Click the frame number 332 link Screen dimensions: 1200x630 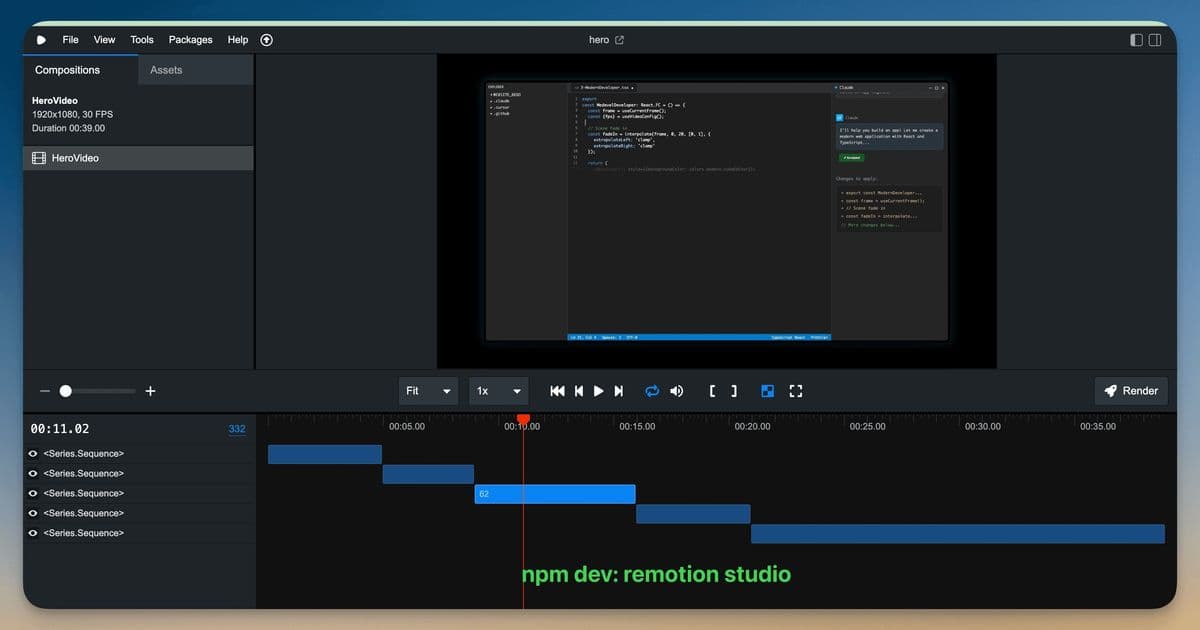[x=237, y=428]
